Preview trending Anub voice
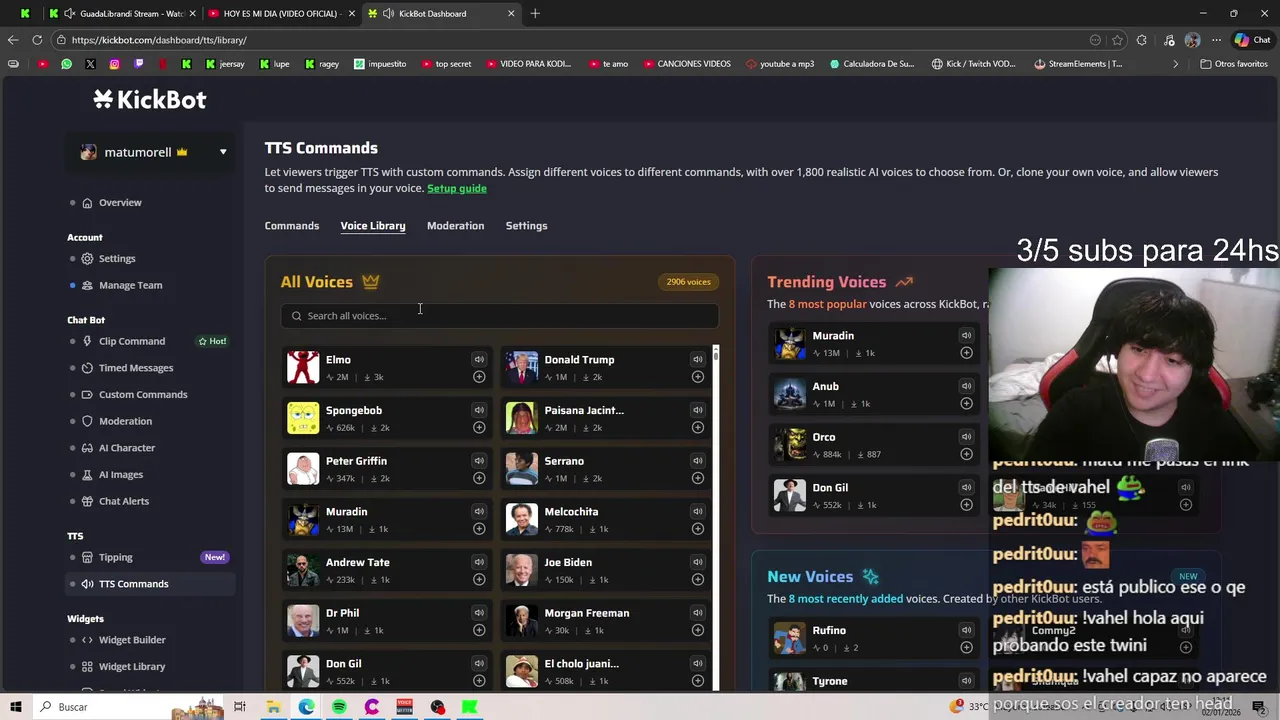The image size is (1280, 720). [x=966, y=386]
